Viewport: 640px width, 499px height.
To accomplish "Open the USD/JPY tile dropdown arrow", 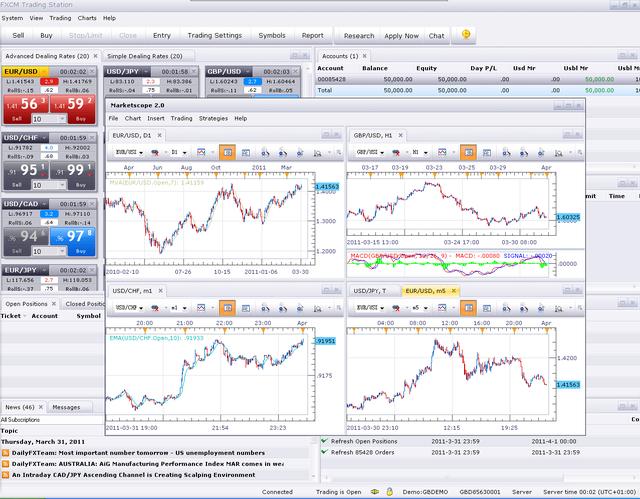I will click(146, 71).
